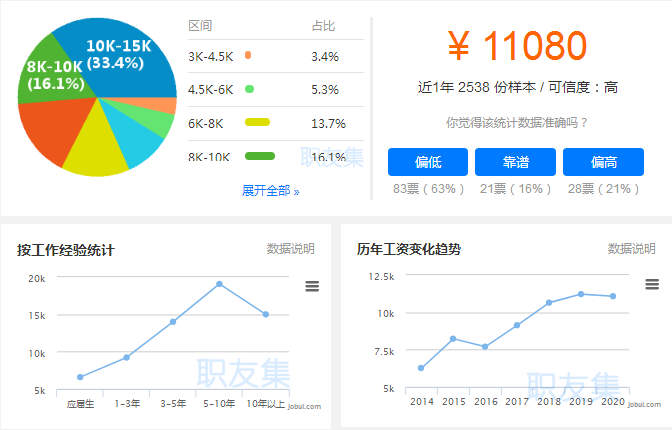Click the 2019 salary data point
Viewport: 672px width, 430px height.
pos(581,294)
